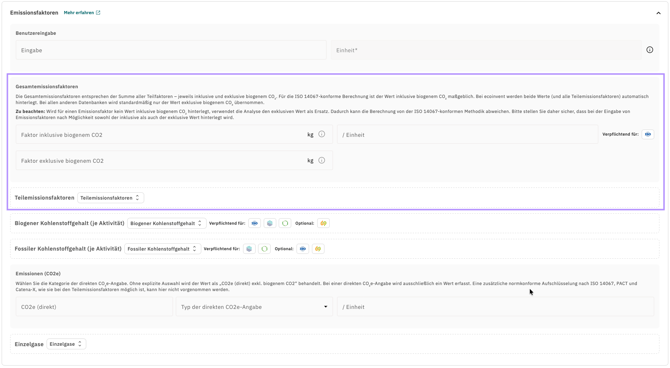
Task: Focus the 'Einheit*' field under Benutzereingabe
Action: pos(486,50)
